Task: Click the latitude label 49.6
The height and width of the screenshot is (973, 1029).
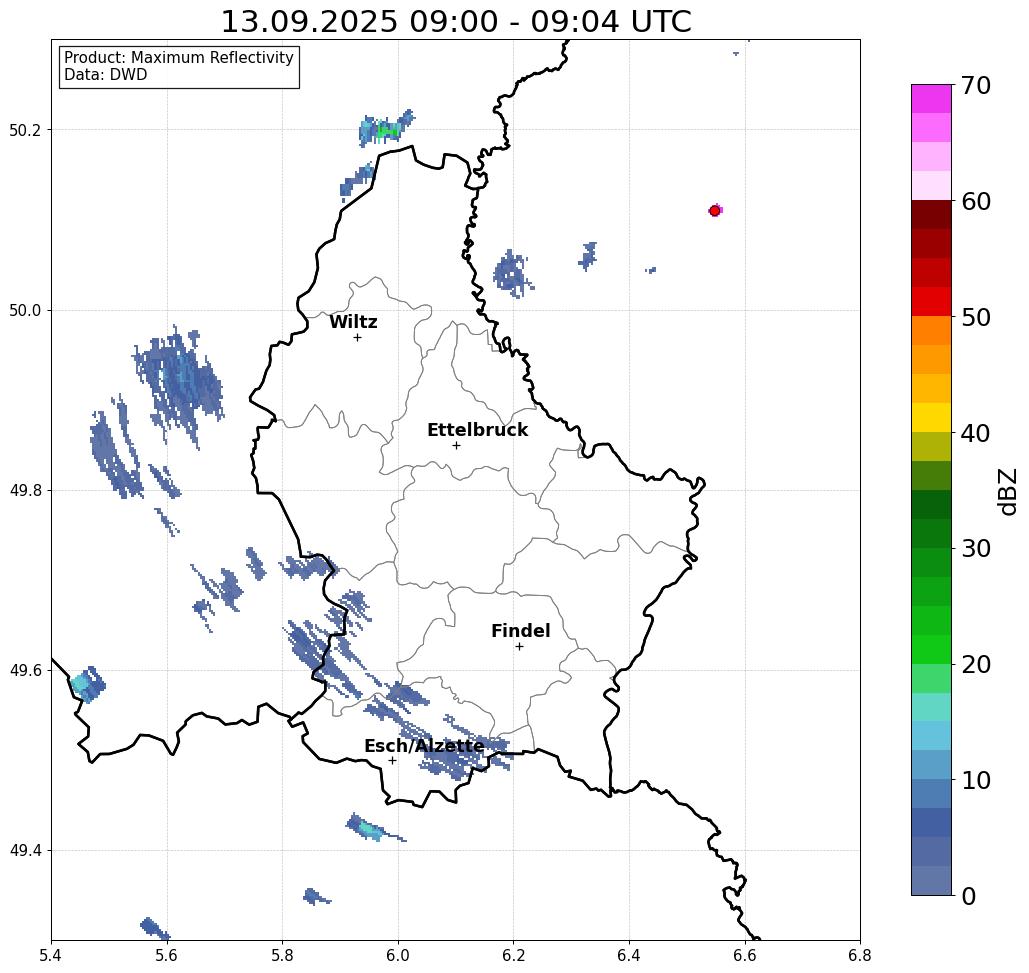Action: 24,671
